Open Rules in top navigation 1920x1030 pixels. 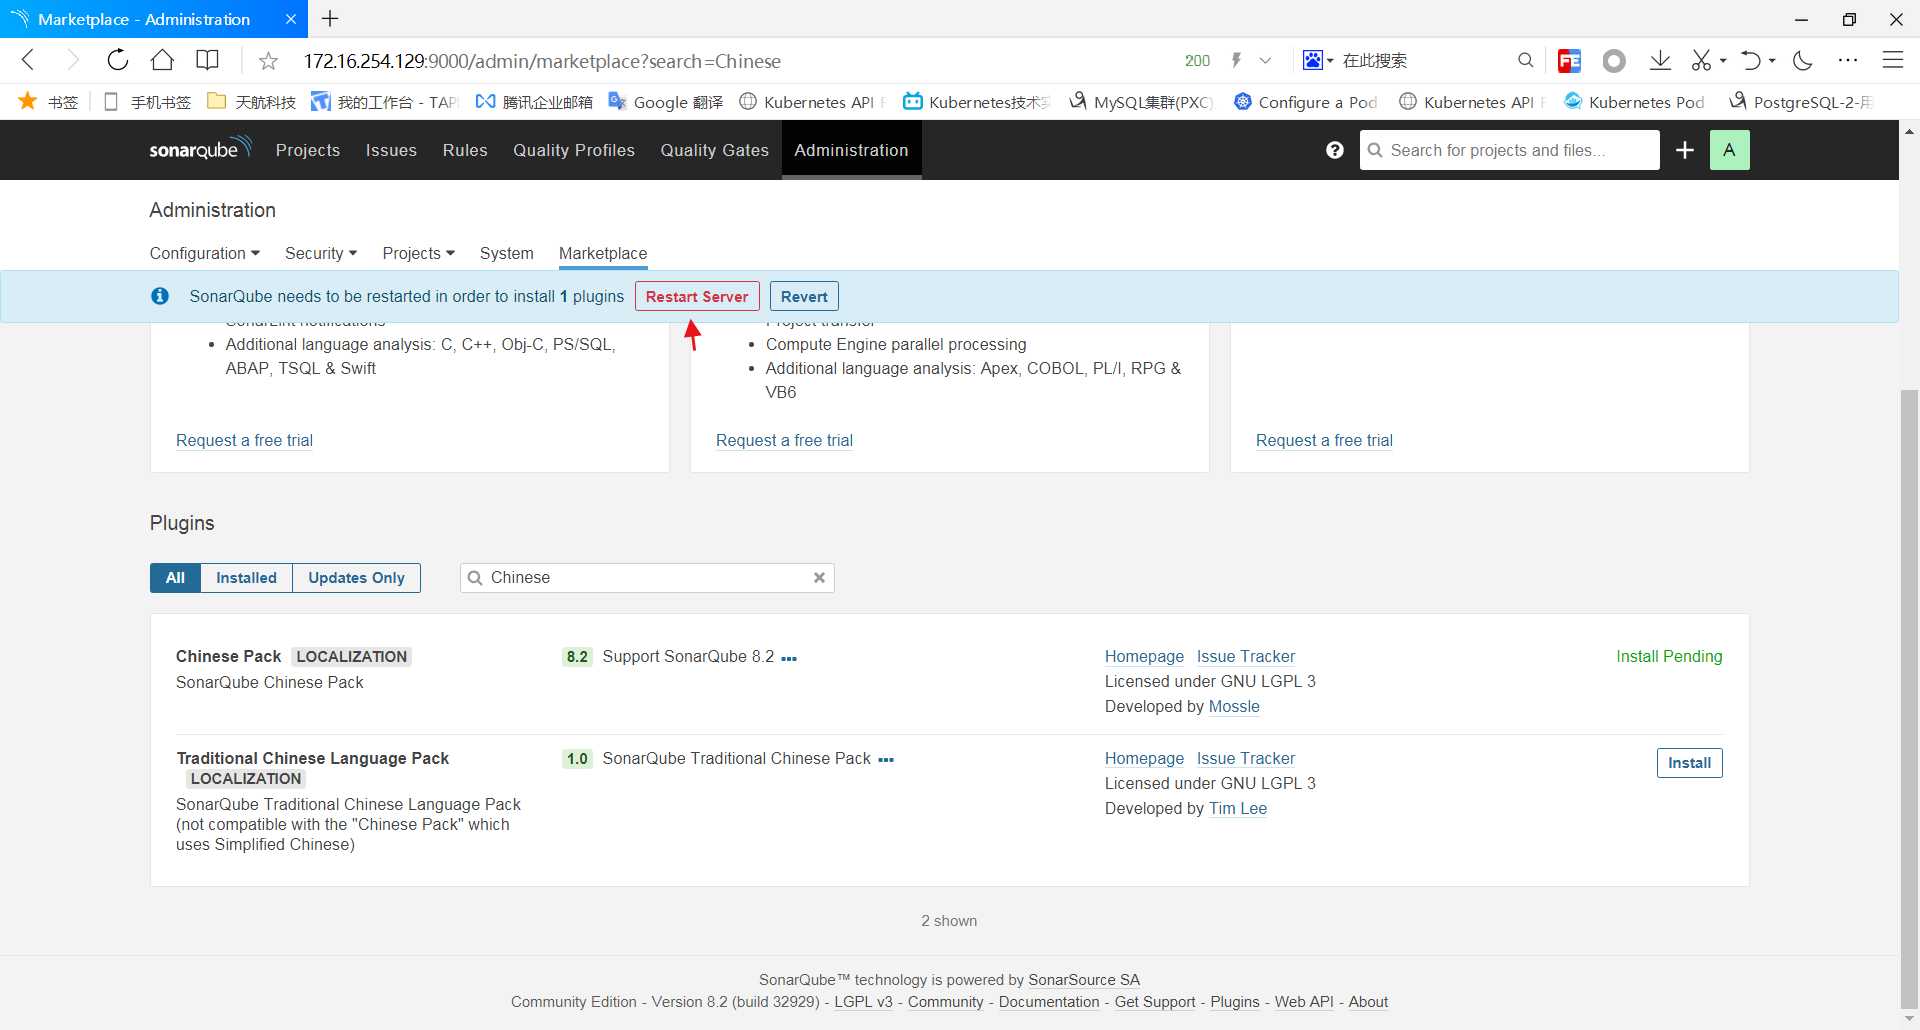tap(465, 150)
